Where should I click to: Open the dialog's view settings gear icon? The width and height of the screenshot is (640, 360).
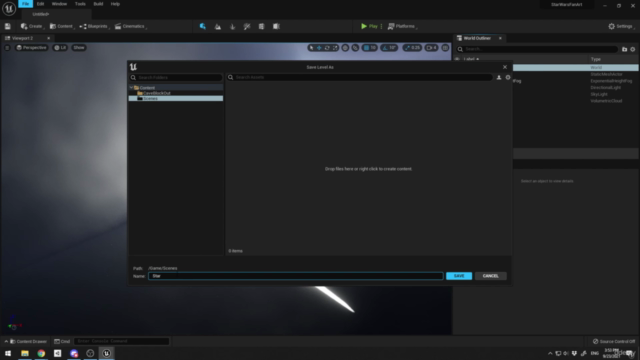tap(508, 77)
